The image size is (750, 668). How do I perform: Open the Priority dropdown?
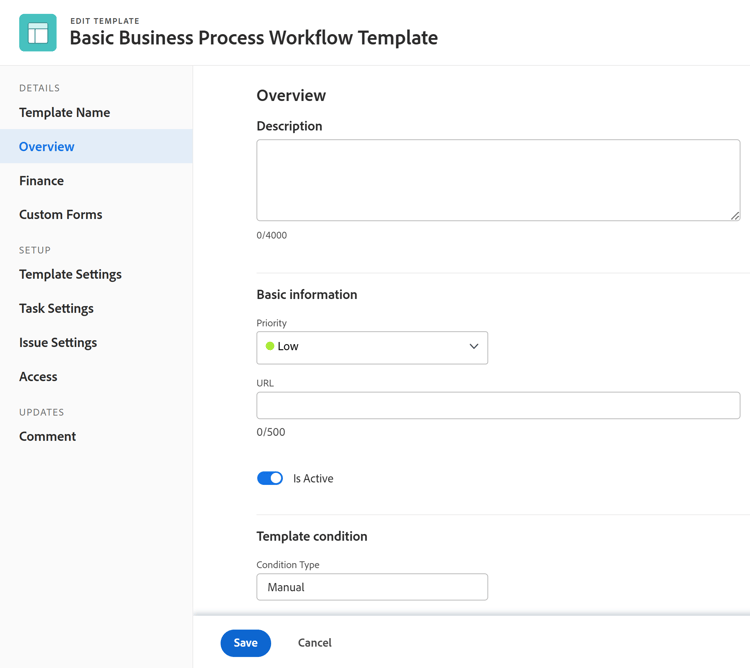[x=372, y=347]
